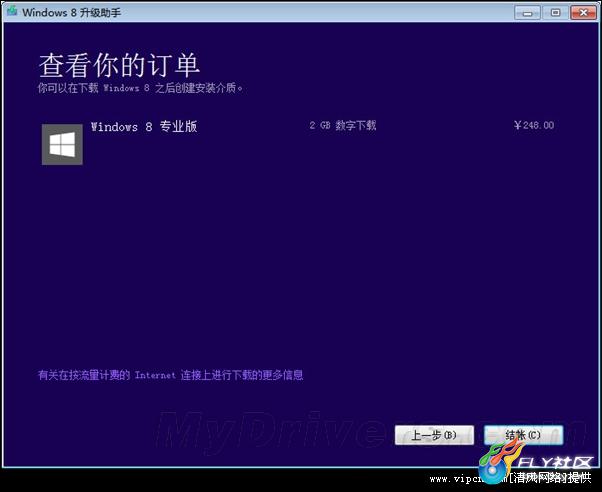Open the metered Internet connection info link

pos(170,375)
